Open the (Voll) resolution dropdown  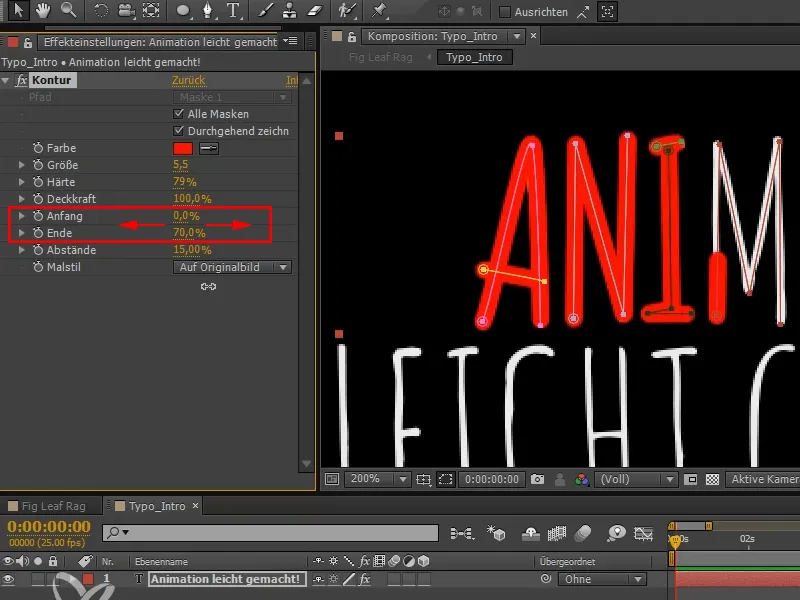636,479
